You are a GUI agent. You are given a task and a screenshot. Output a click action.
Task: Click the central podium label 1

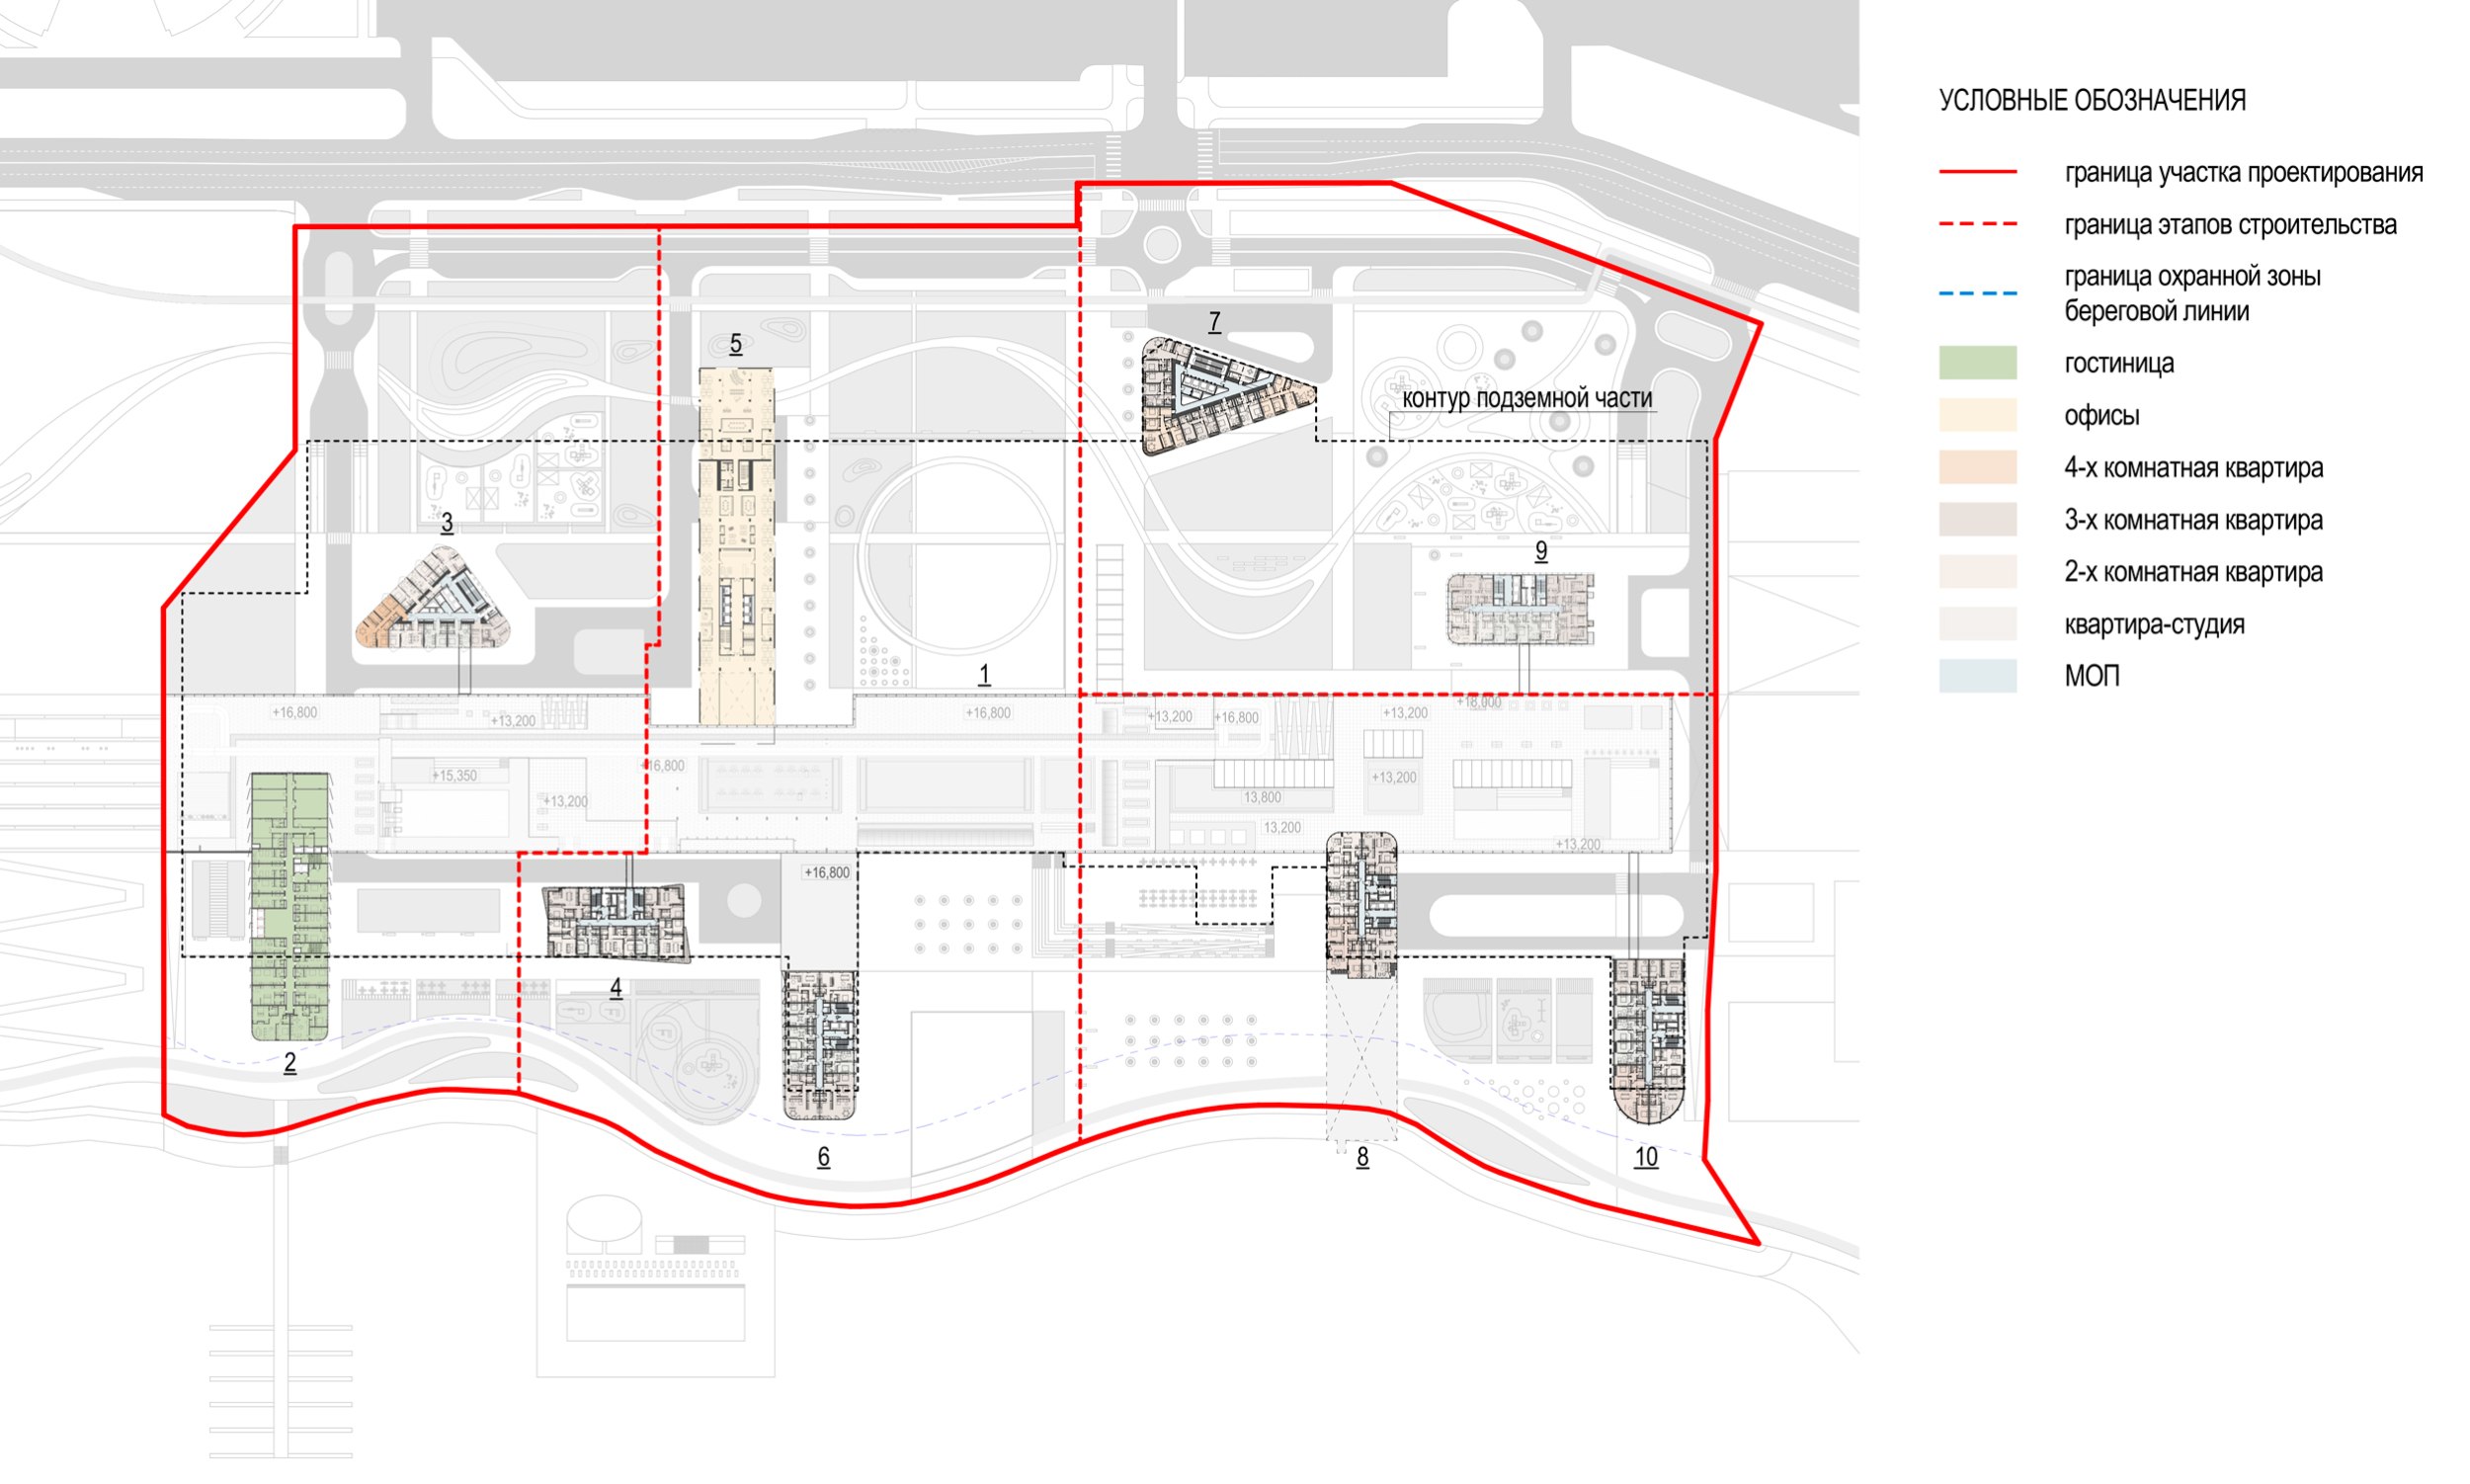click(984, 675)
